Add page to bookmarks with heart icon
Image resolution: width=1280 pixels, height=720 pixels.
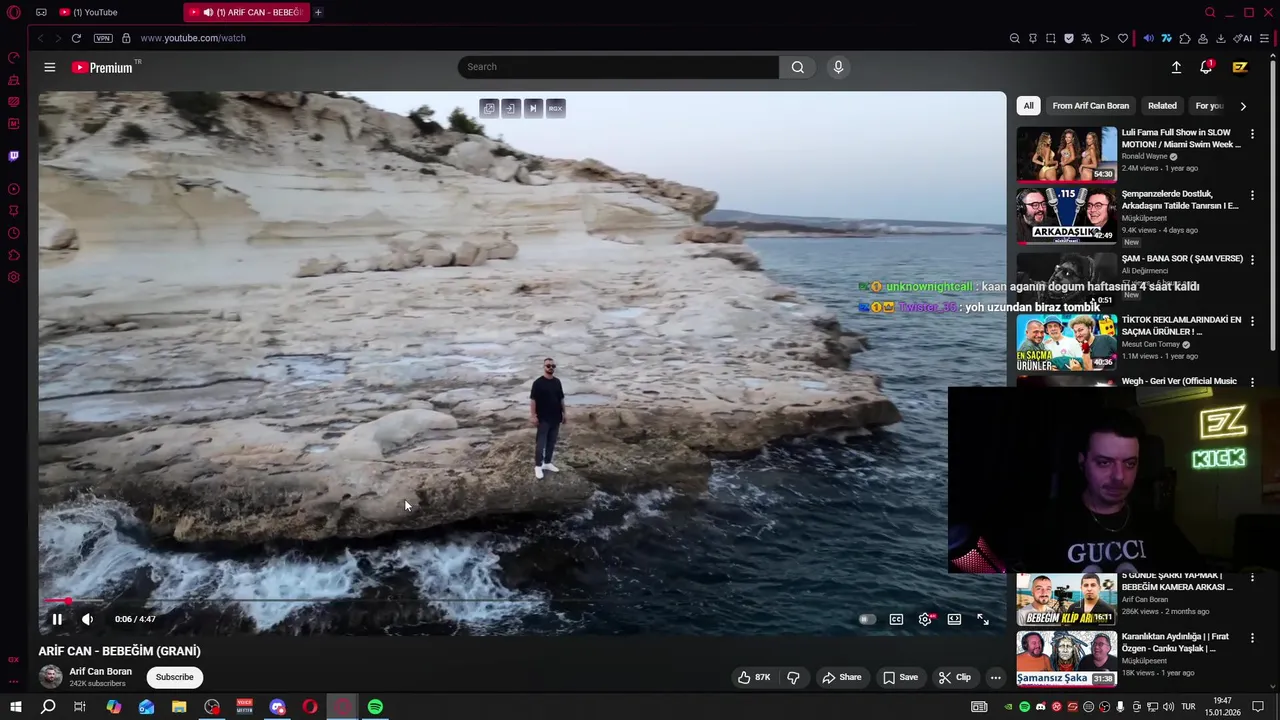[x=1123, y=38]
